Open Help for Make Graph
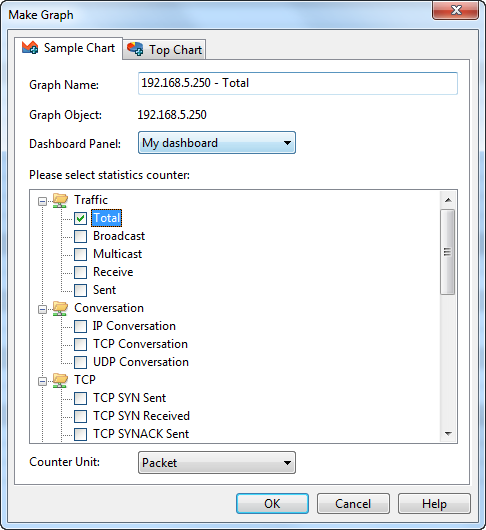 coord(434,504)
